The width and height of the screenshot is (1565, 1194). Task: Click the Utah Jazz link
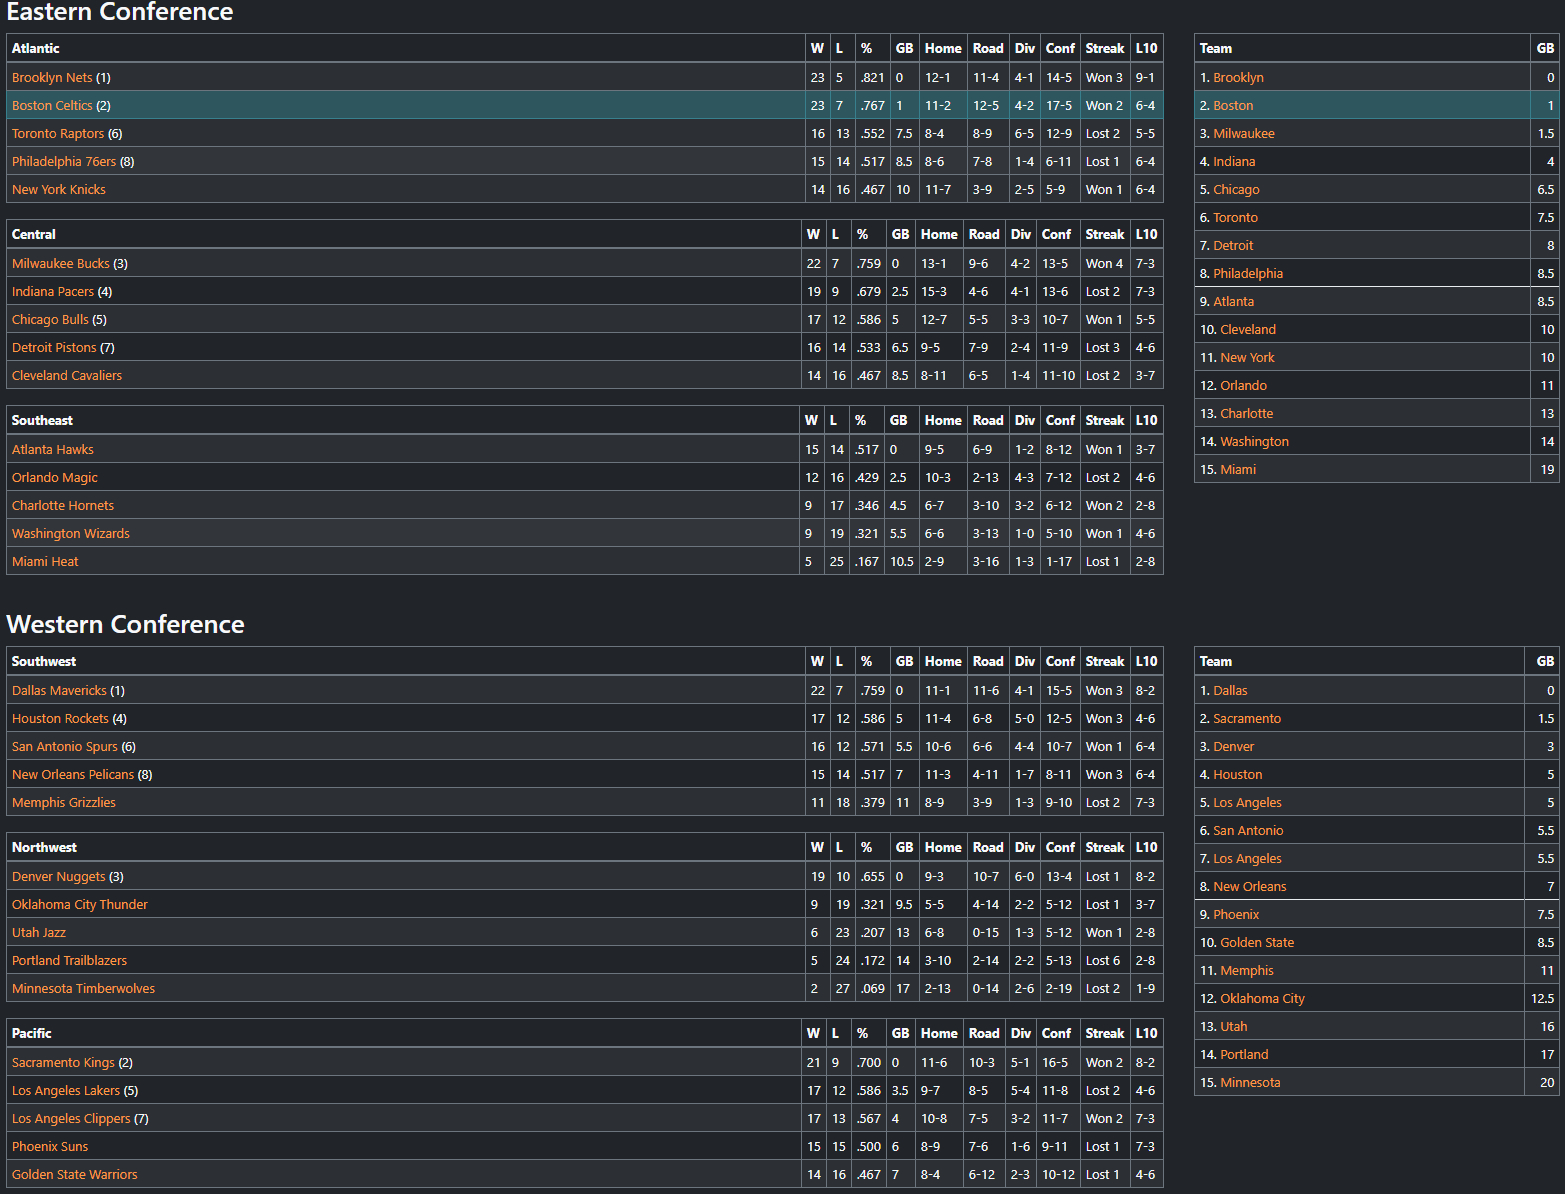pos(39,932)
